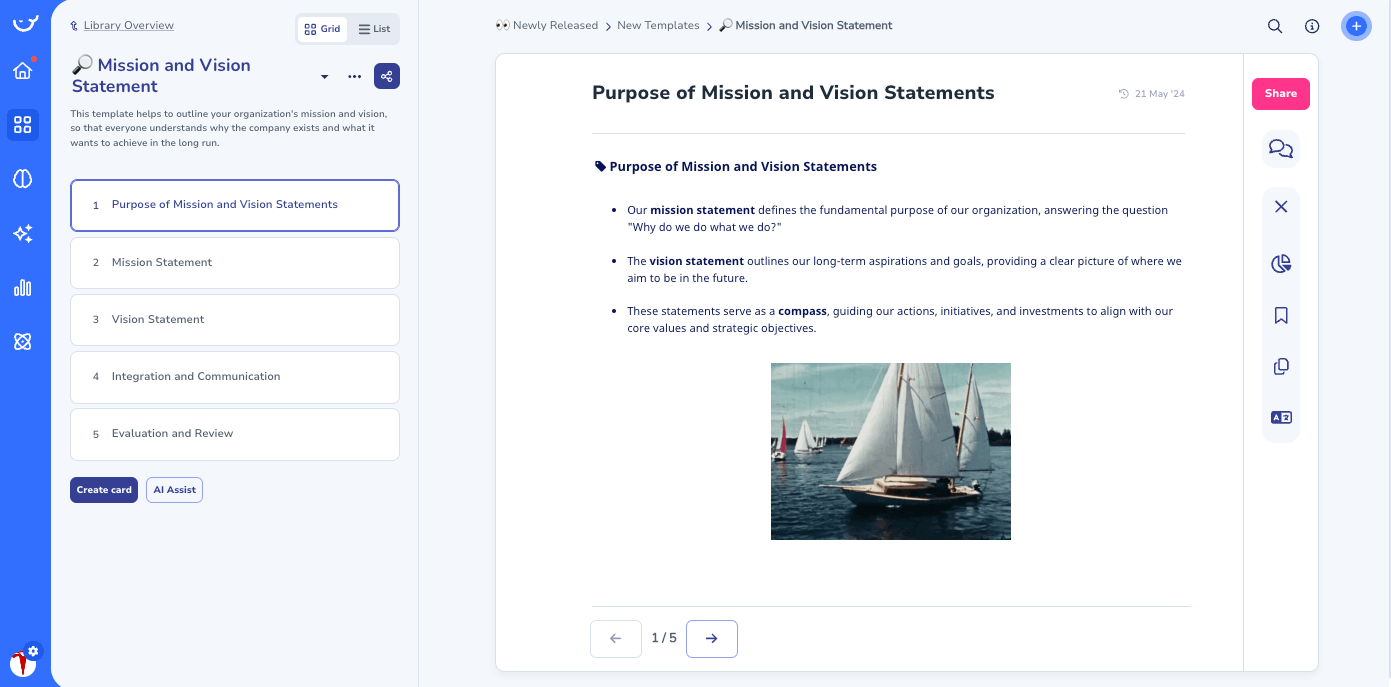Open search with the magnifier icon

tap(1275, 27)
